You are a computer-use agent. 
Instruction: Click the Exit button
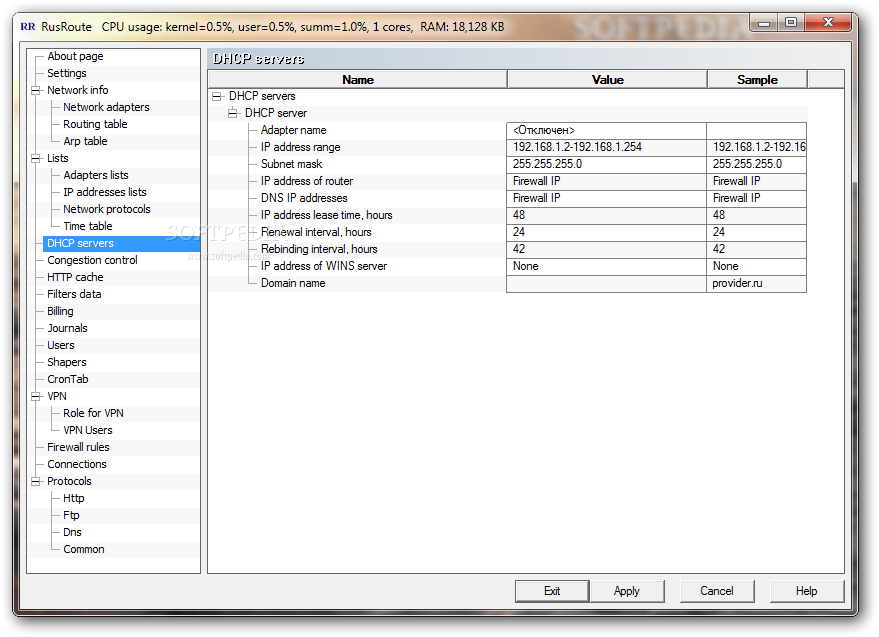[552, 591]
